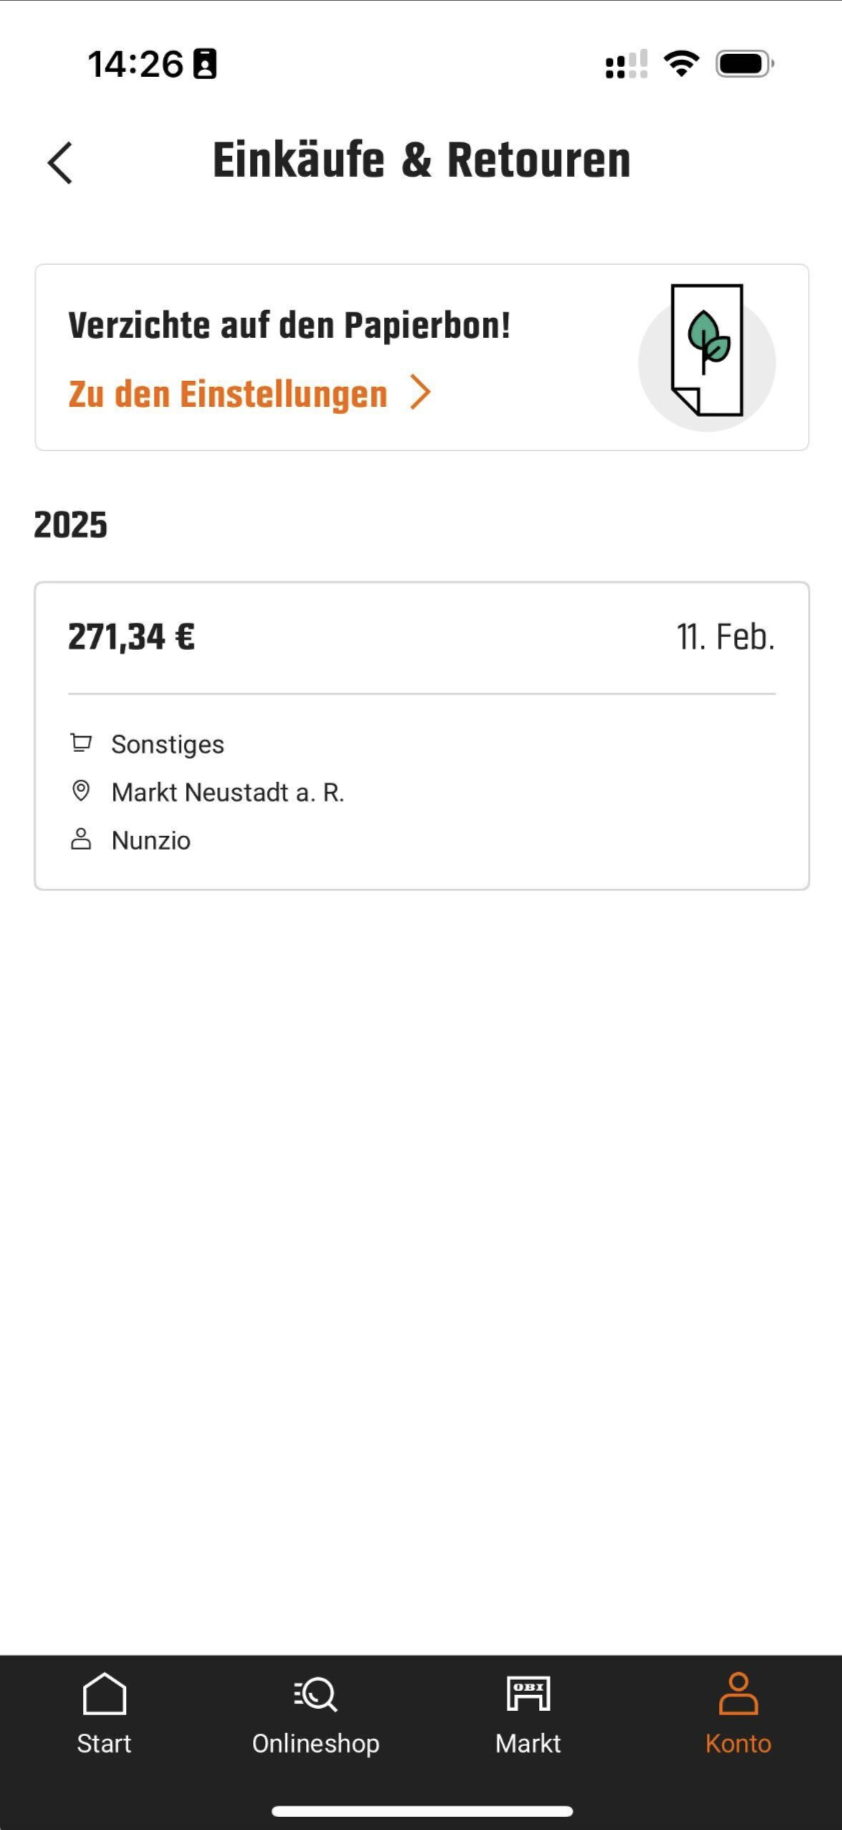Tap the location pin icon

(x=81, y=791)
